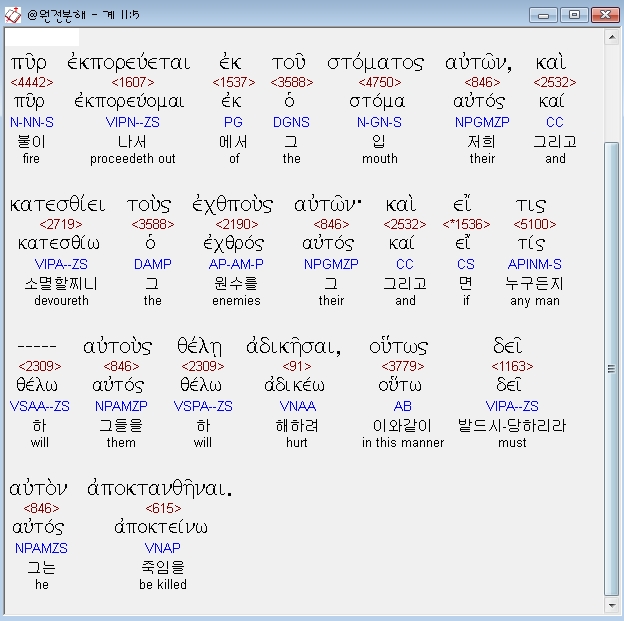Click parsing code CS

pyautogui.click(x=466, y=264)
